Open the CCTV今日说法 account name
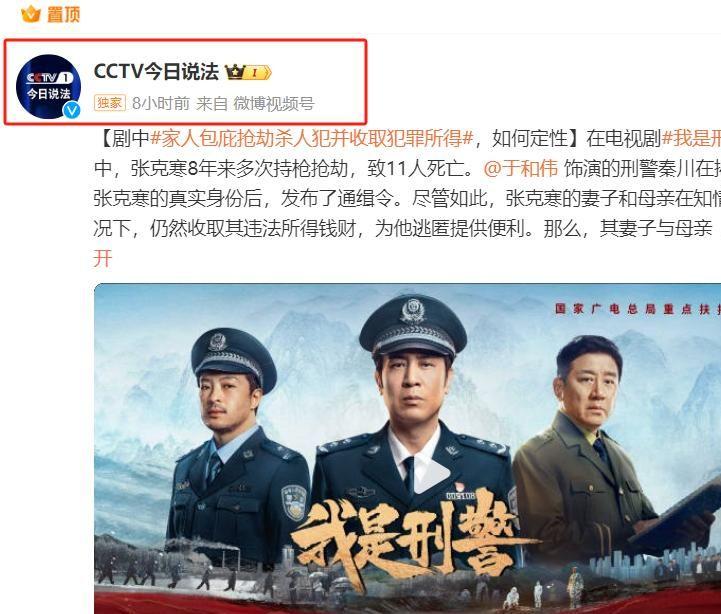The width and height of the screenshot is (721, 614). click(156, 72)
